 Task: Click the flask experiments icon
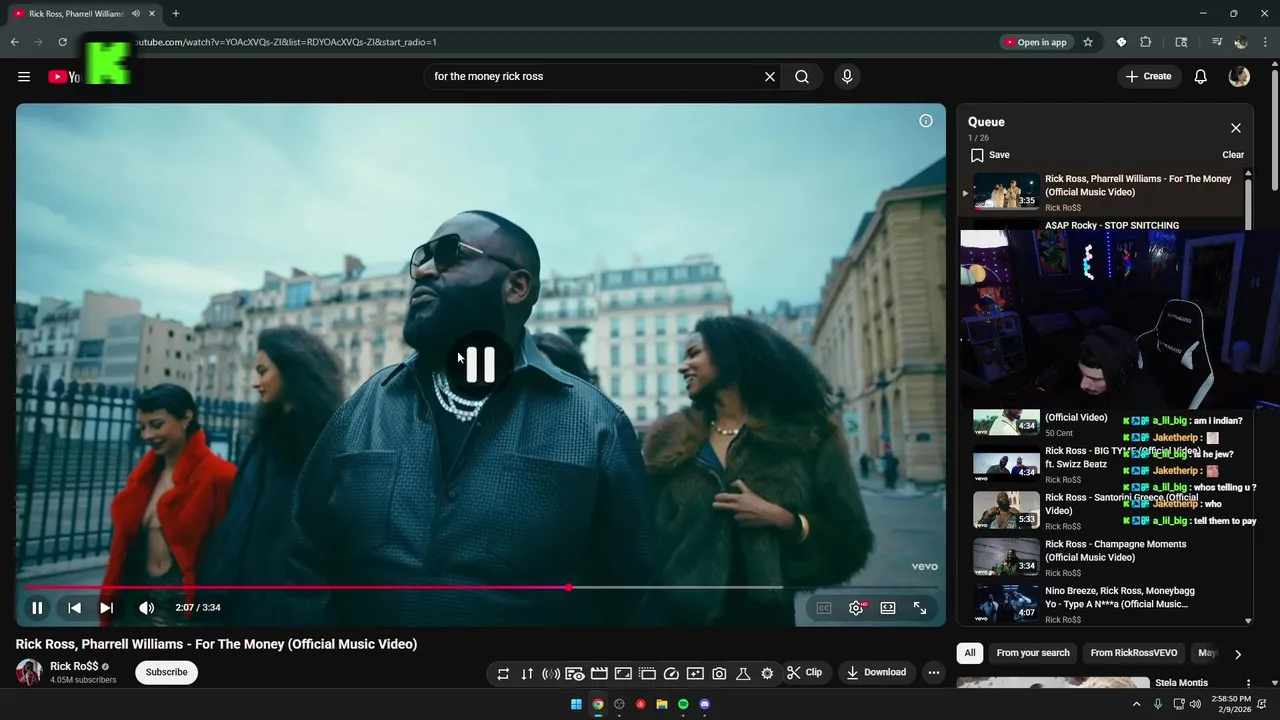tap(743, 674)
